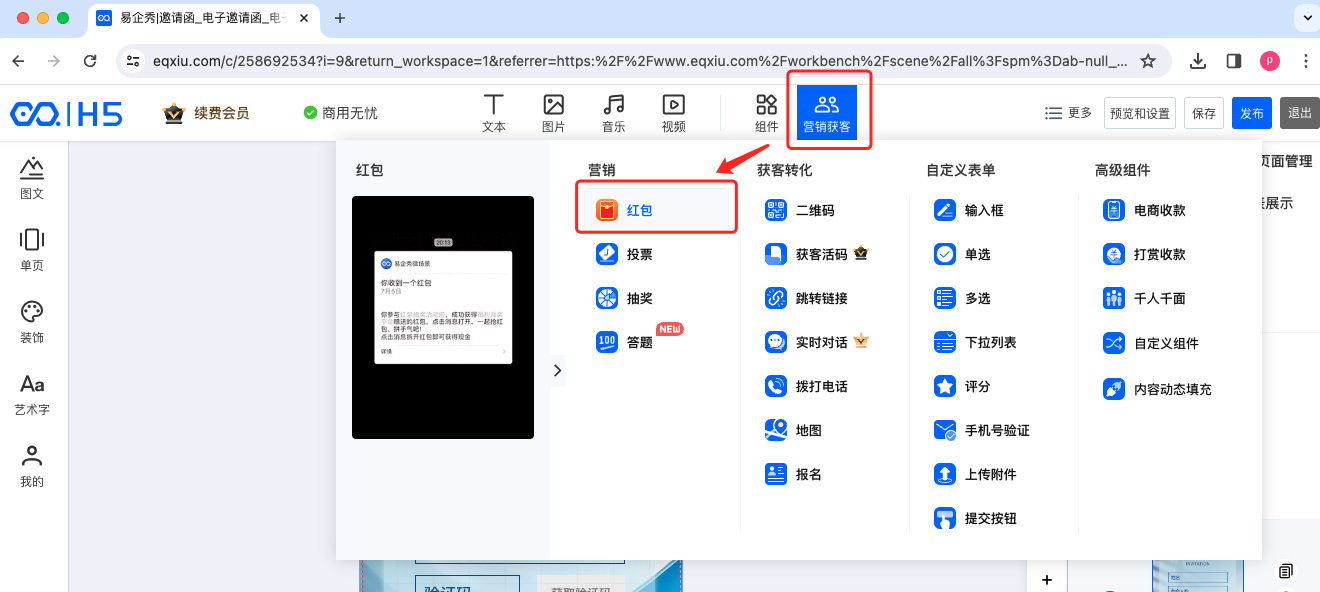
Task: Open the 艺术字 art text sidebar panel
Action: (32, 394)
